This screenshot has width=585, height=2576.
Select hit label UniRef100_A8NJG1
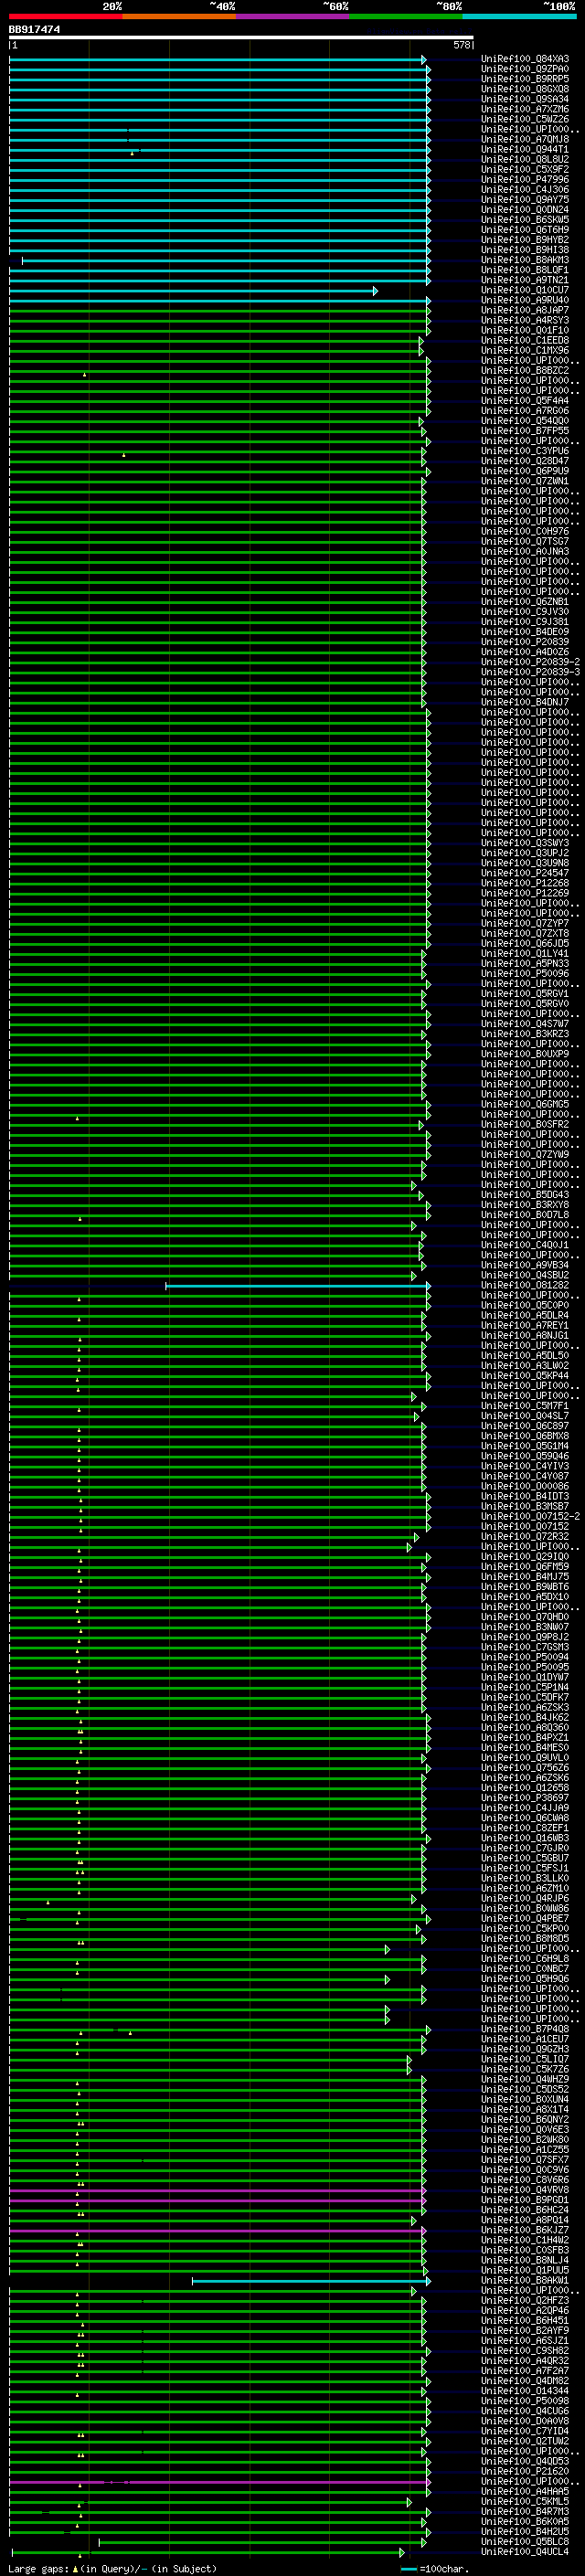525,1336
